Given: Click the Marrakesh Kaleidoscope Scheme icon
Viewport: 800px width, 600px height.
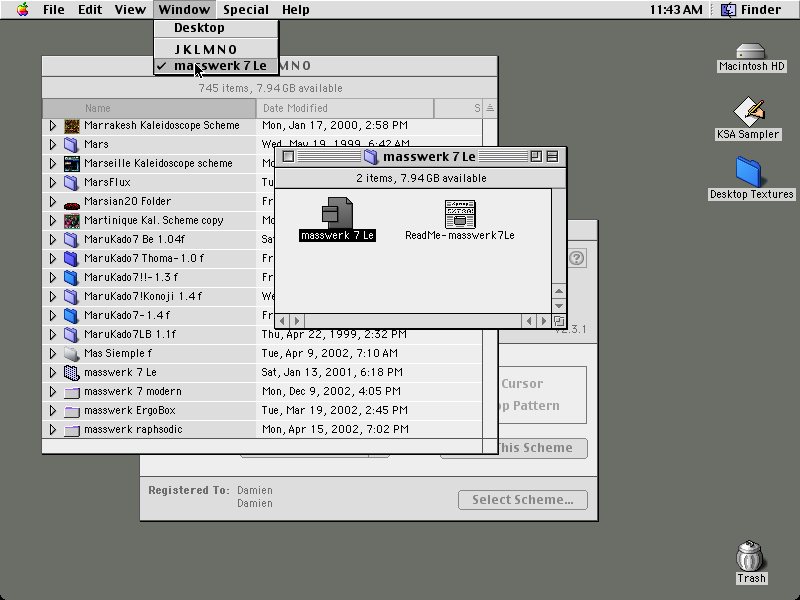Looking at the screenshot, I should pos(72,126).
